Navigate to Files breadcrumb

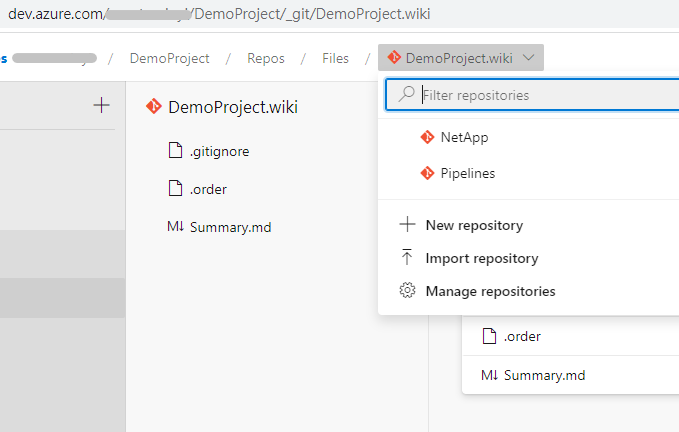click(335, 58)
